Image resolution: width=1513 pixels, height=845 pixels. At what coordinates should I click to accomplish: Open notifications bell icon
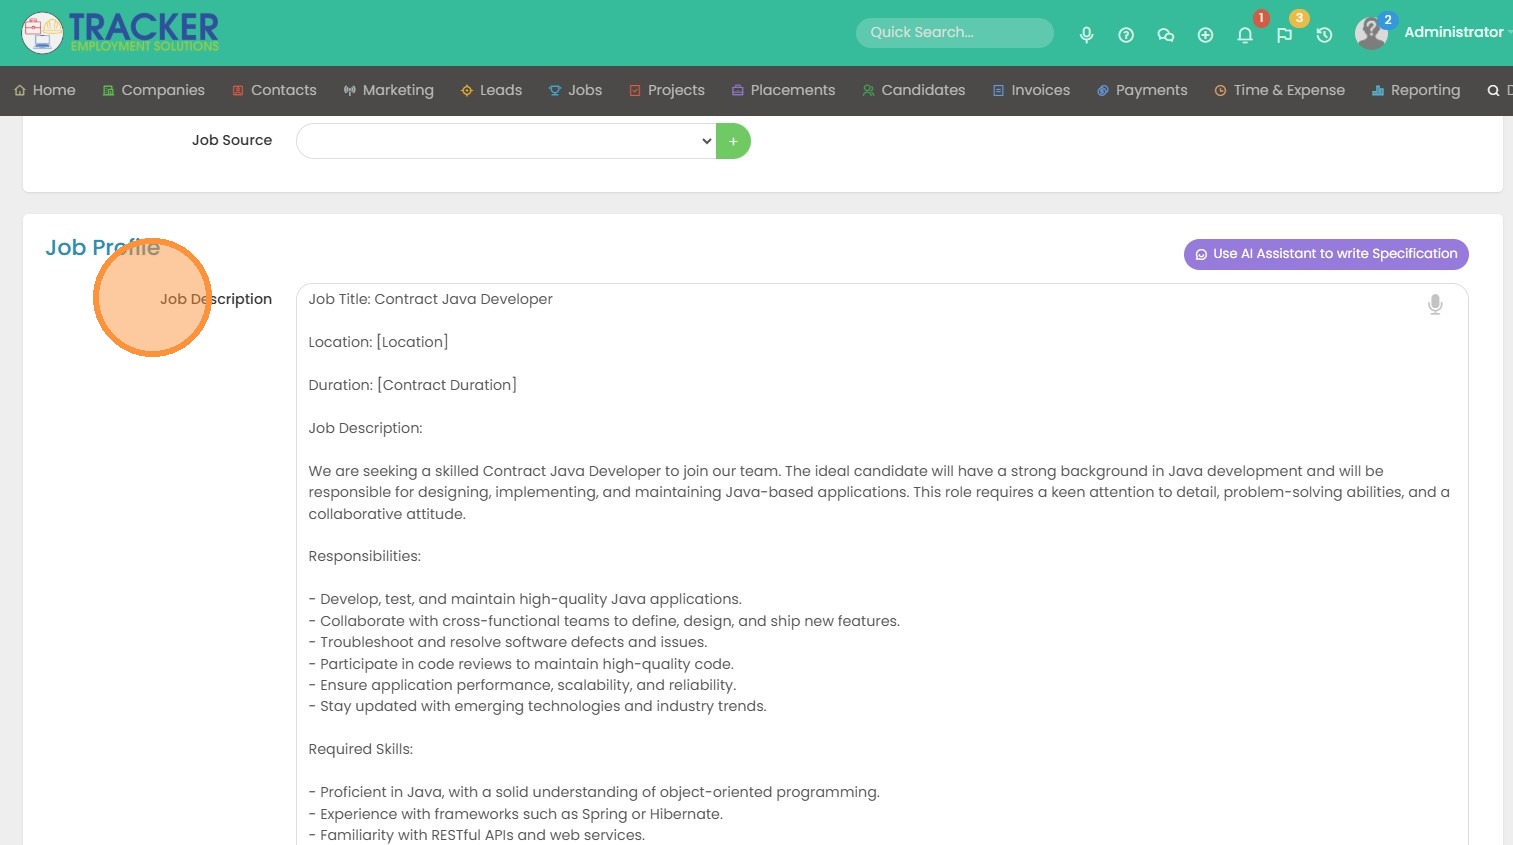[x=1245, y=35]
